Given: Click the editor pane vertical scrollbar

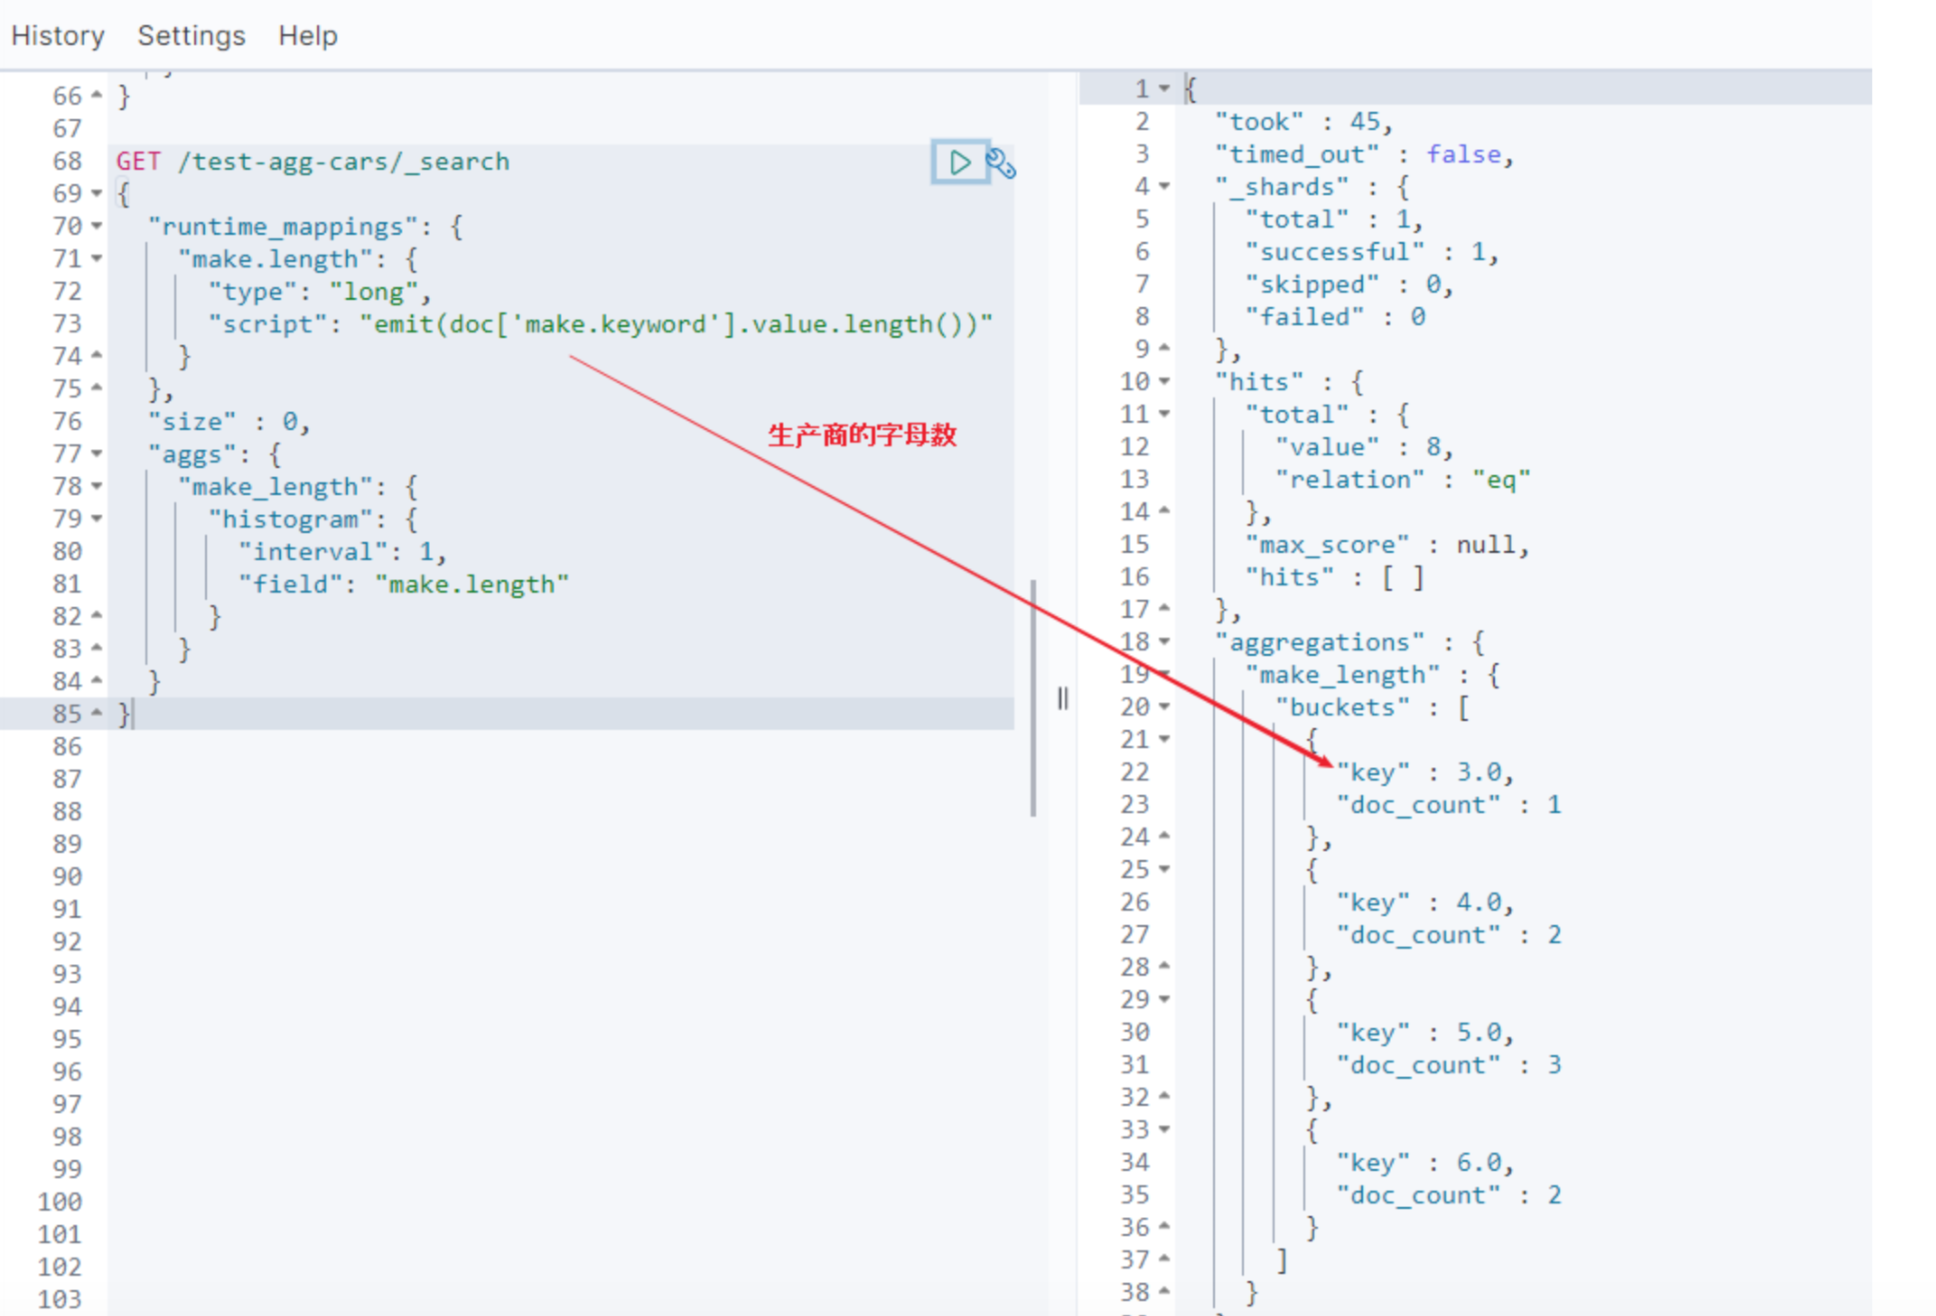Looking at the screenshot, I should (1033, 698).
